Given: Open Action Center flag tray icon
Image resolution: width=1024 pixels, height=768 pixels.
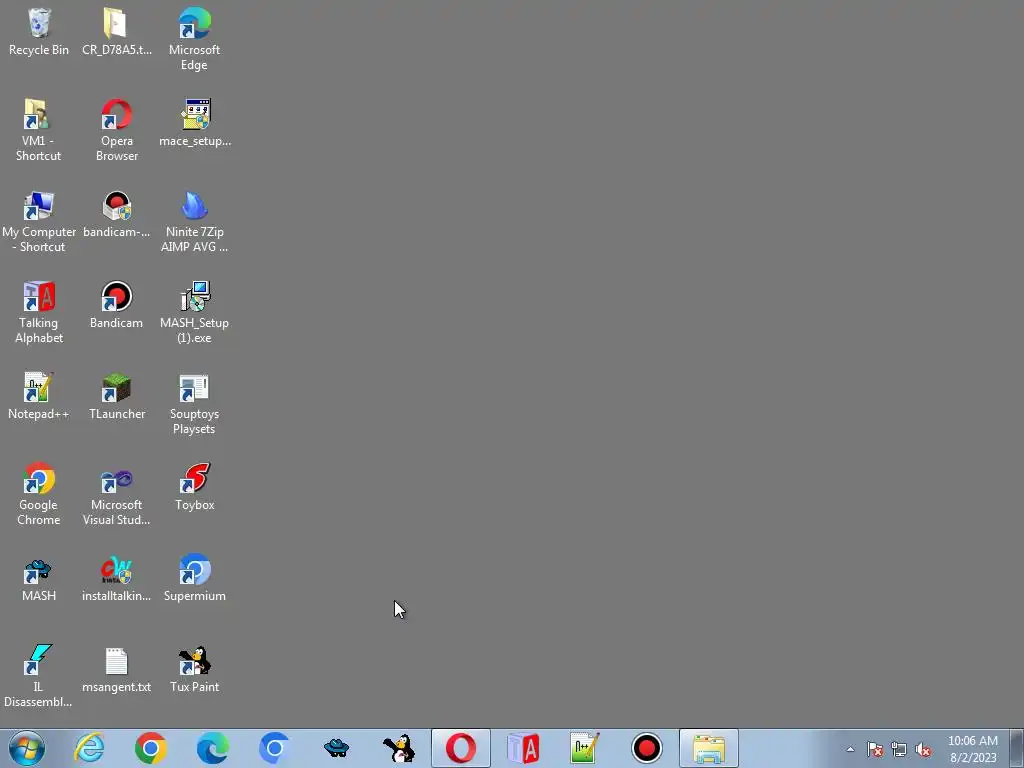Looking at the screenshot, I should pyautogui.click(x=874, y=749).
